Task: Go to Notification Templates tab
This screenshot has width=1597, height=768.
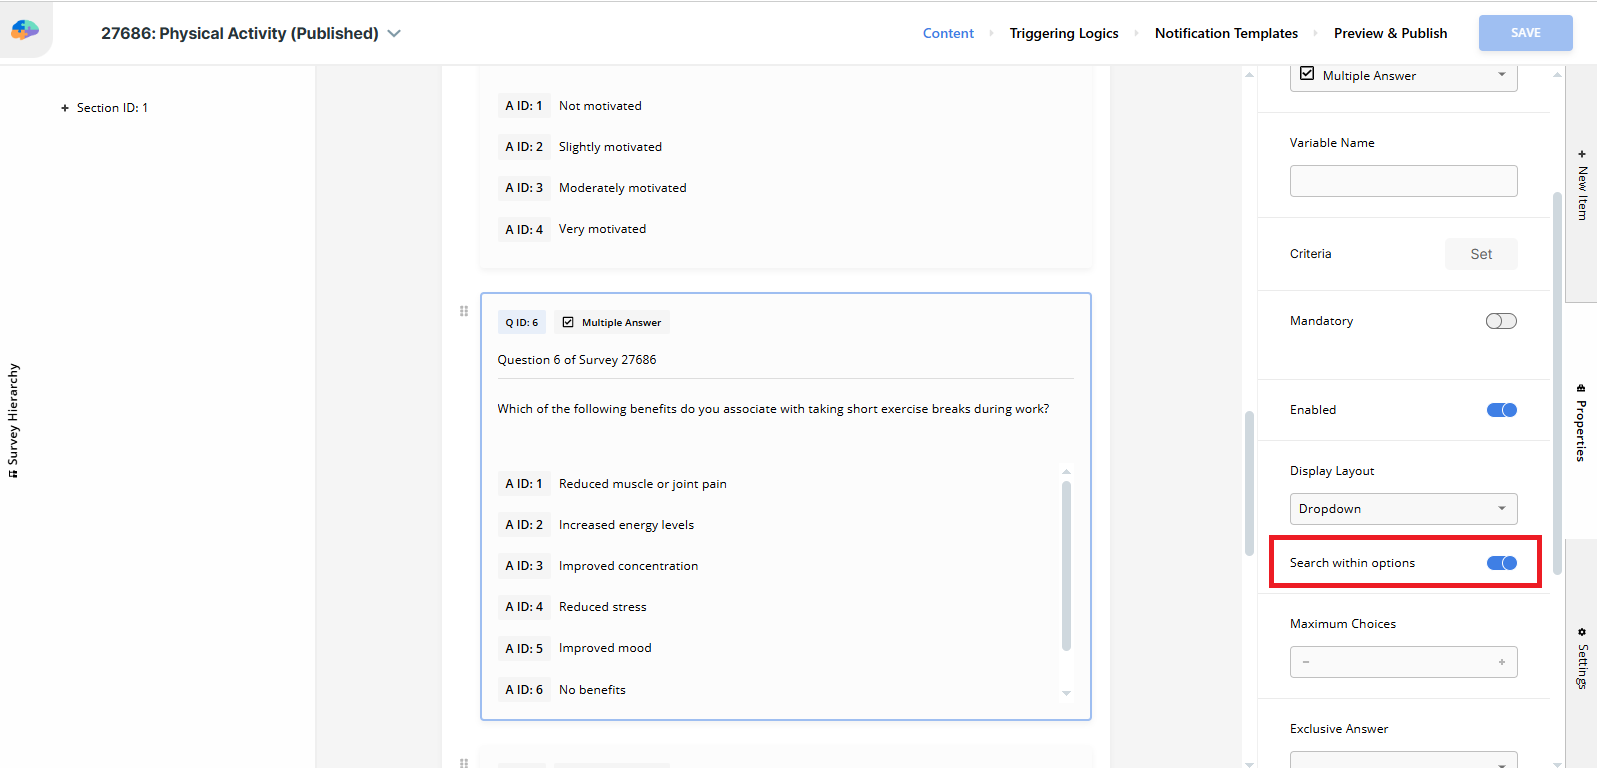Action: click(1226, 33)
